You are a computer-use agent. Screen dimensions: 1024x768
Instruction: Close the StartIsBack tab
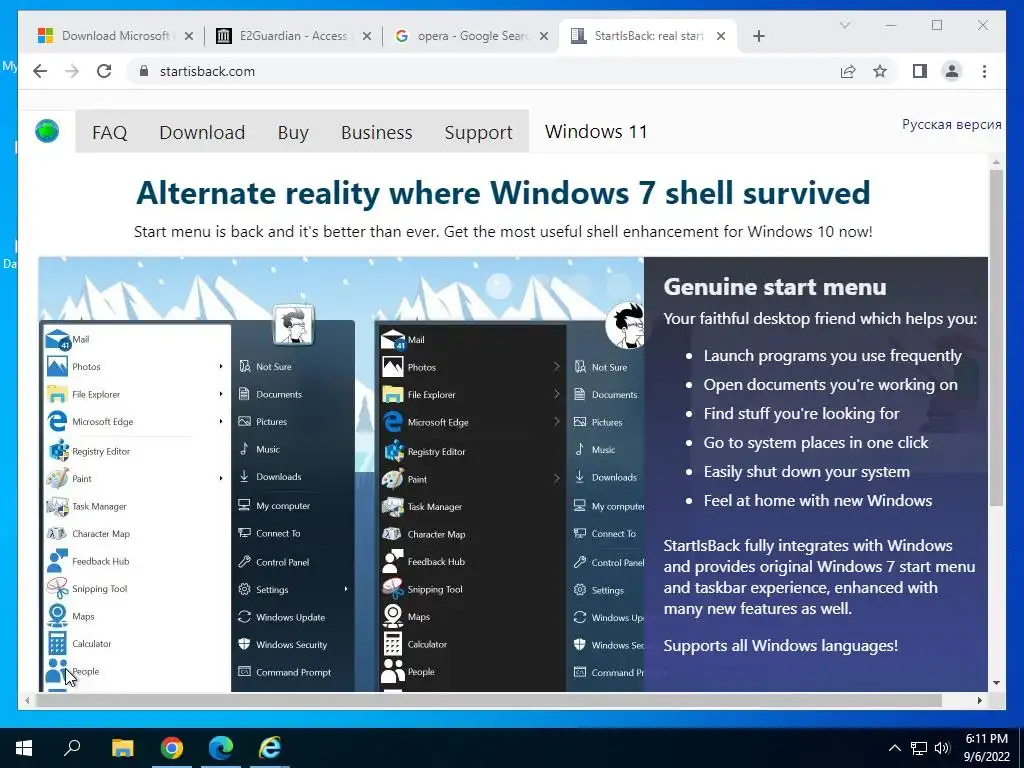point(721,36)
